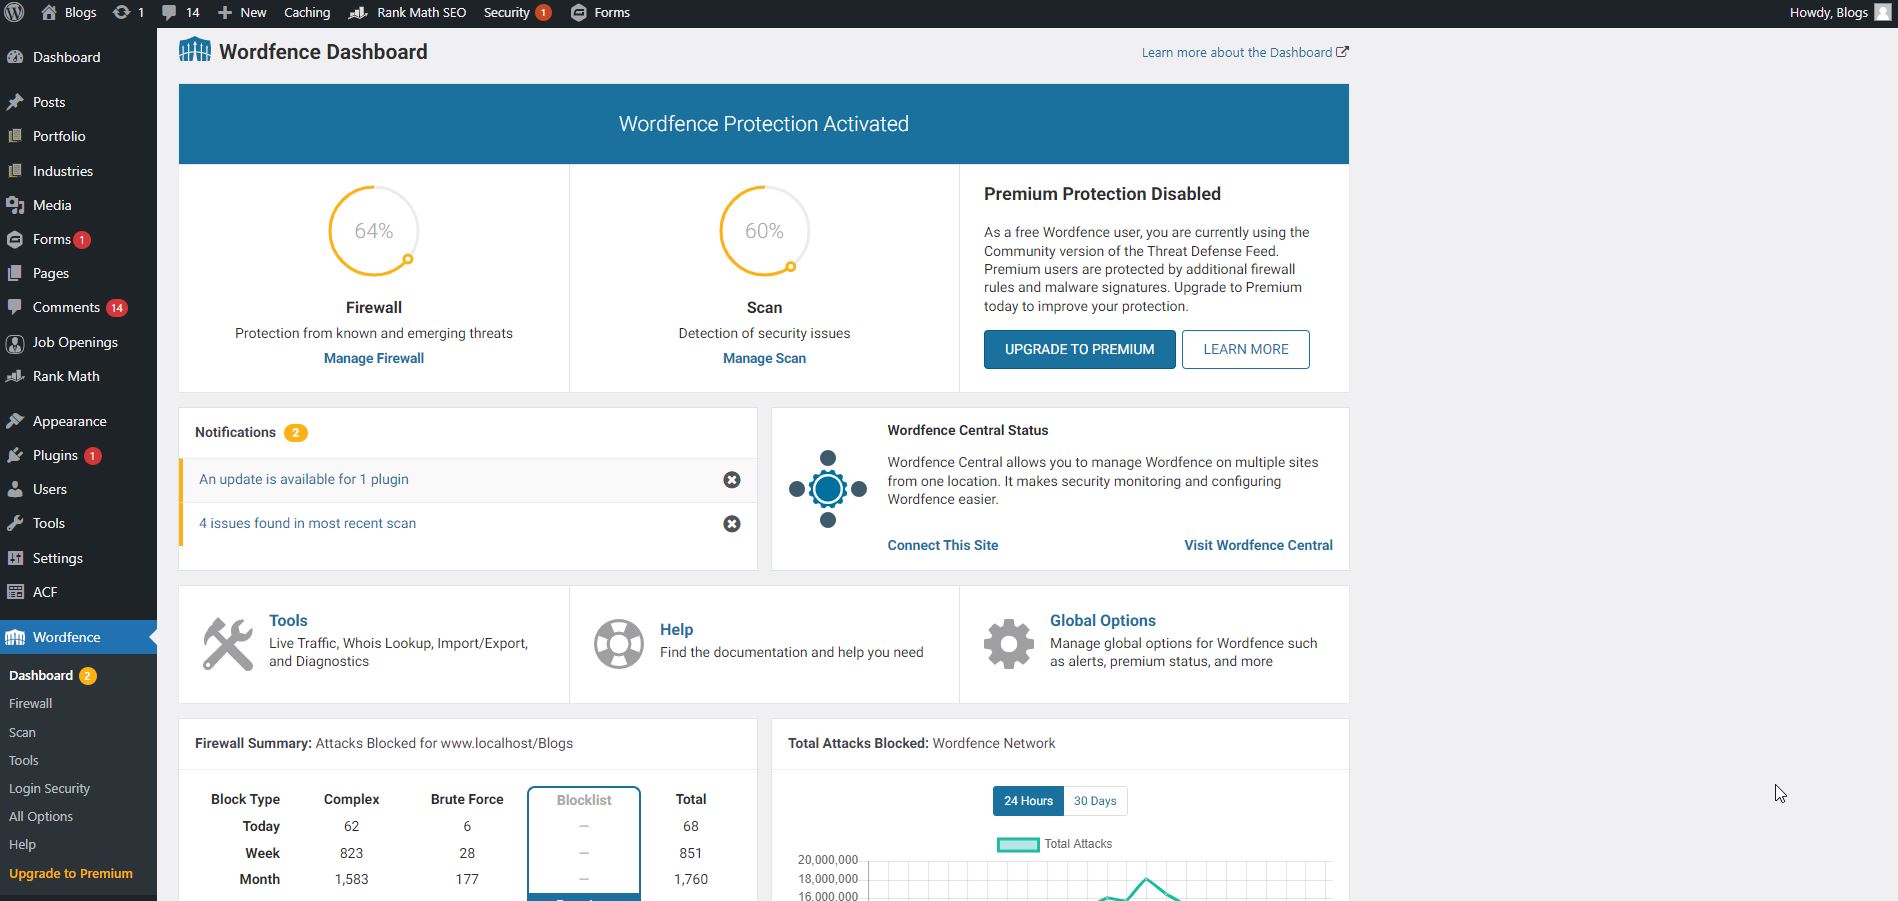
Task: Open Rank Math SEO in admin bar
Action: (x=407, y=13)
